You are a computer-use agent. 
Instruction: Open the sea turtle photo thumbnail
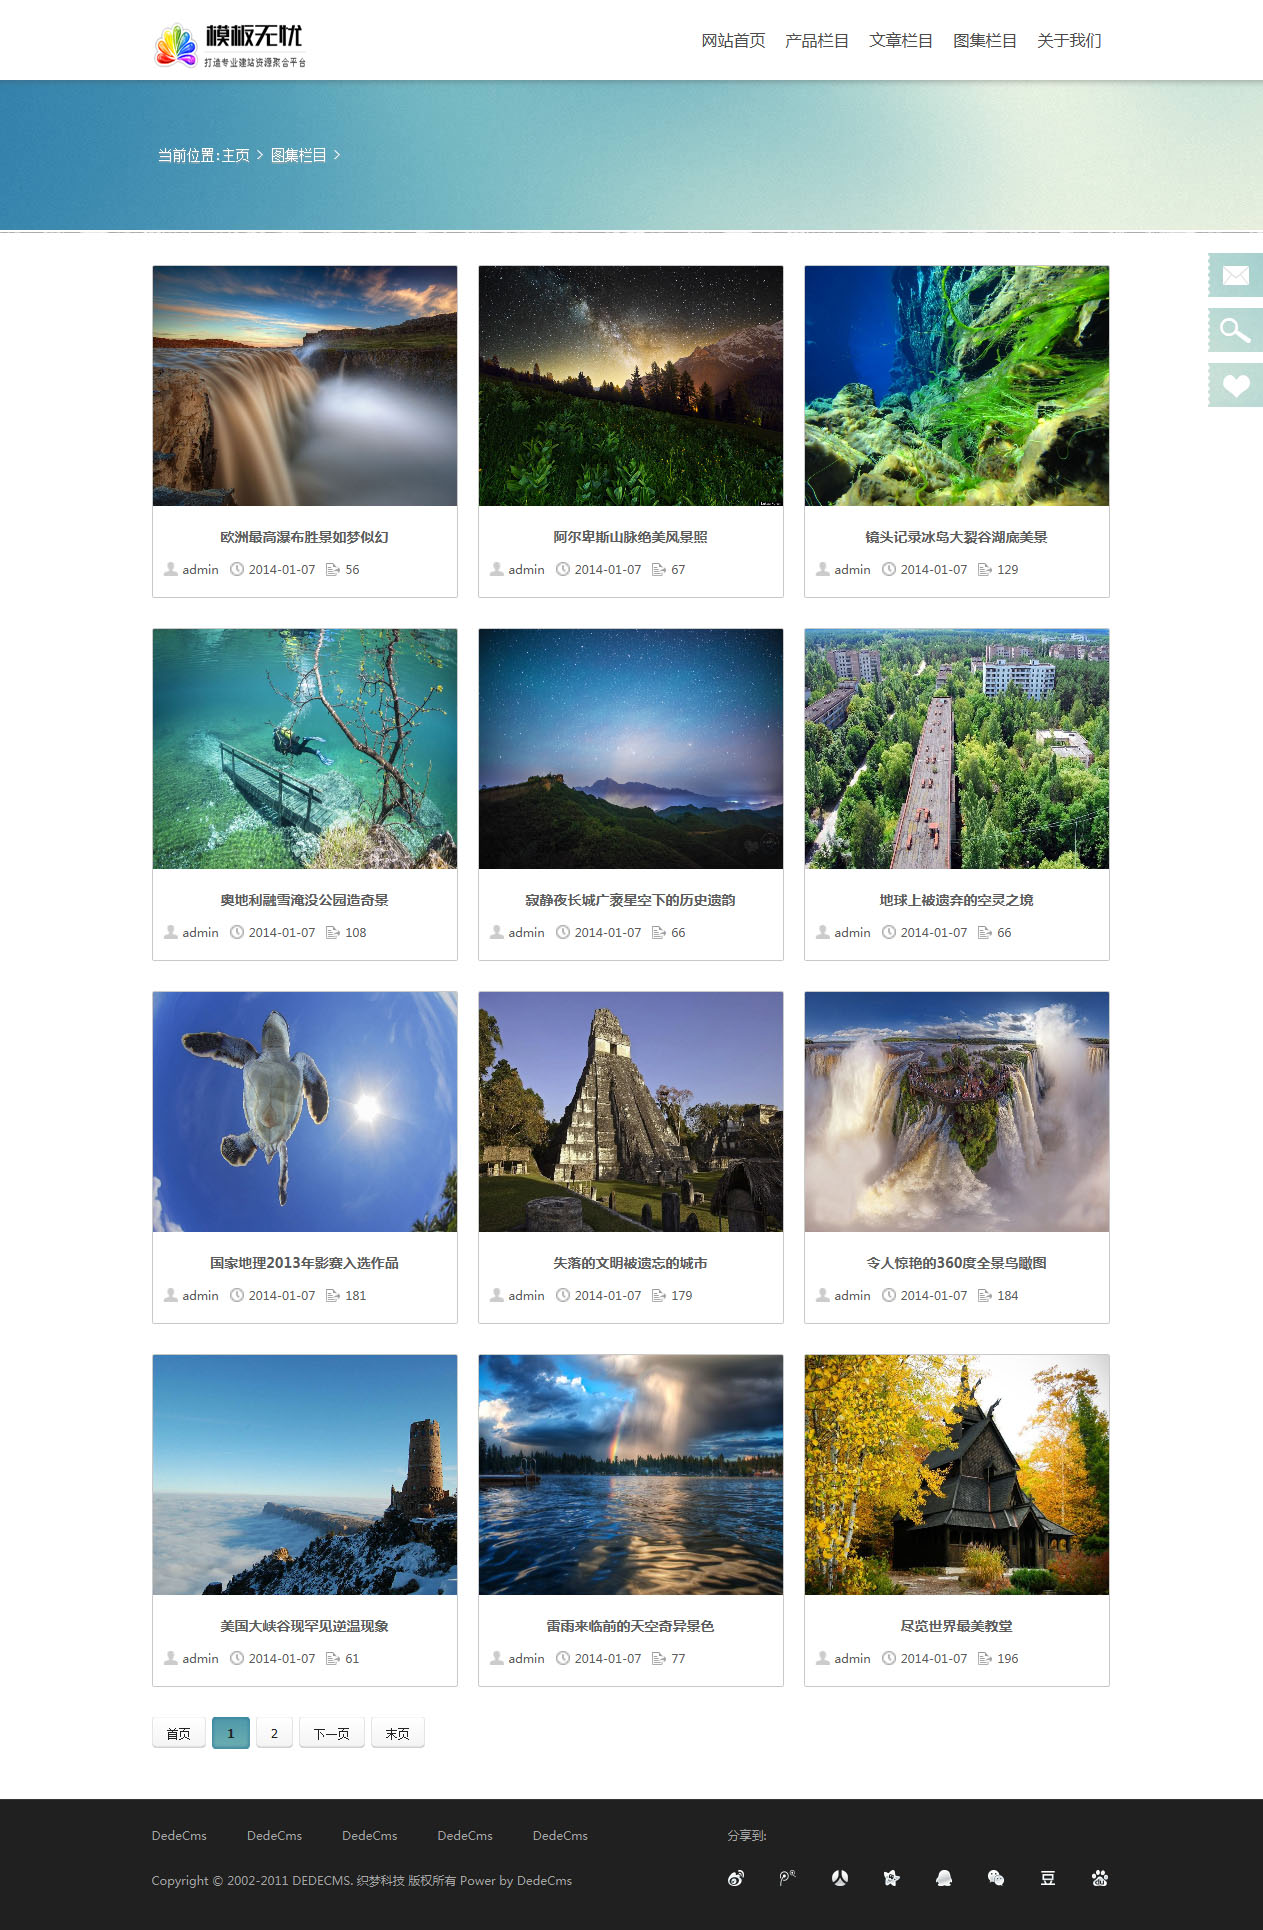click(305, 1112)
